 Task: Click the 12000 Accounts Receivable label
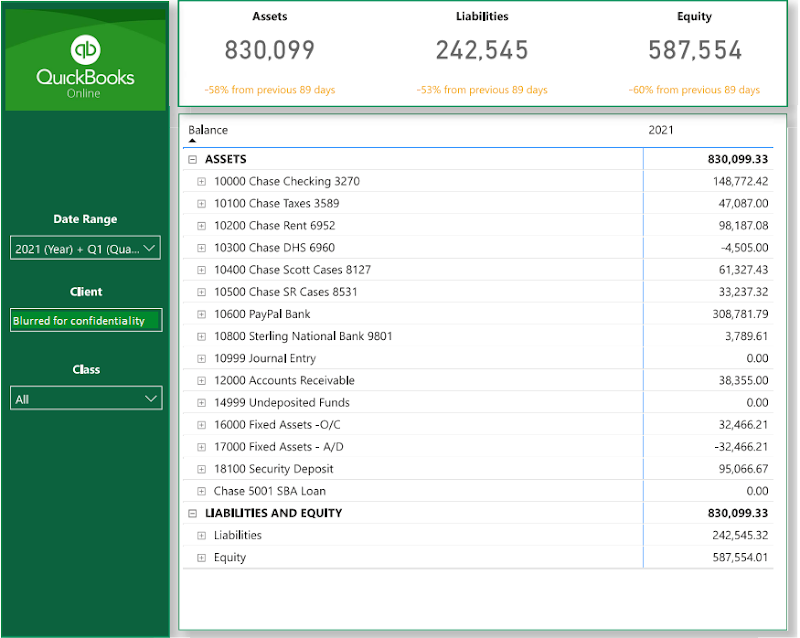(284, 380)
